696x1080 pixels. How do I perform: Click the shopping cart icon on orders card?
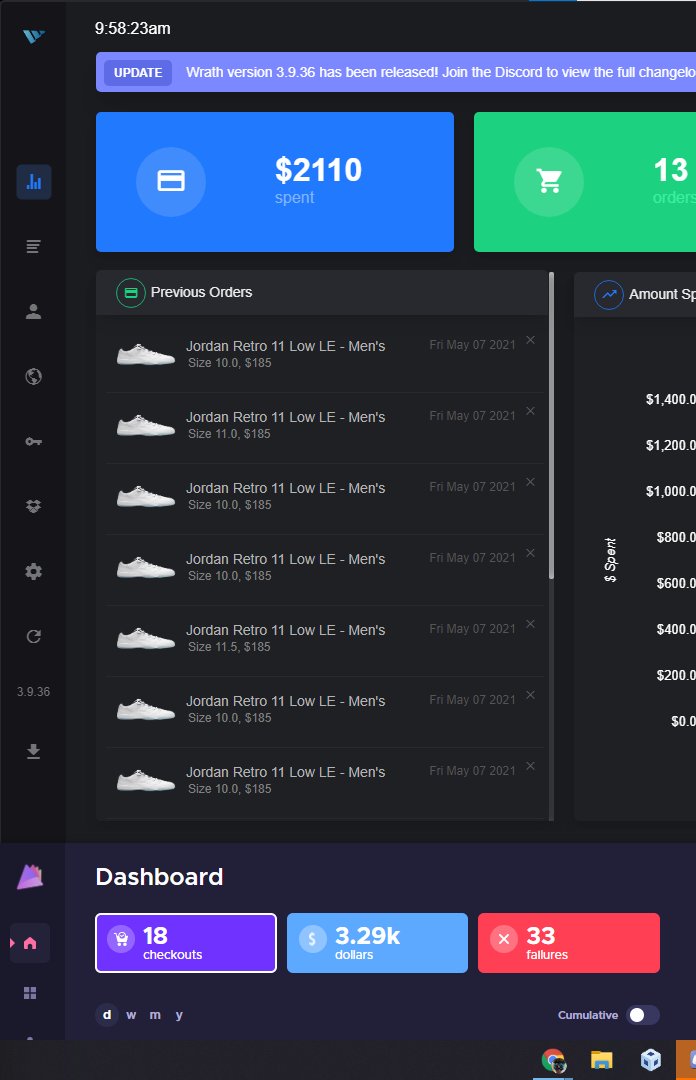click(549, 181)
